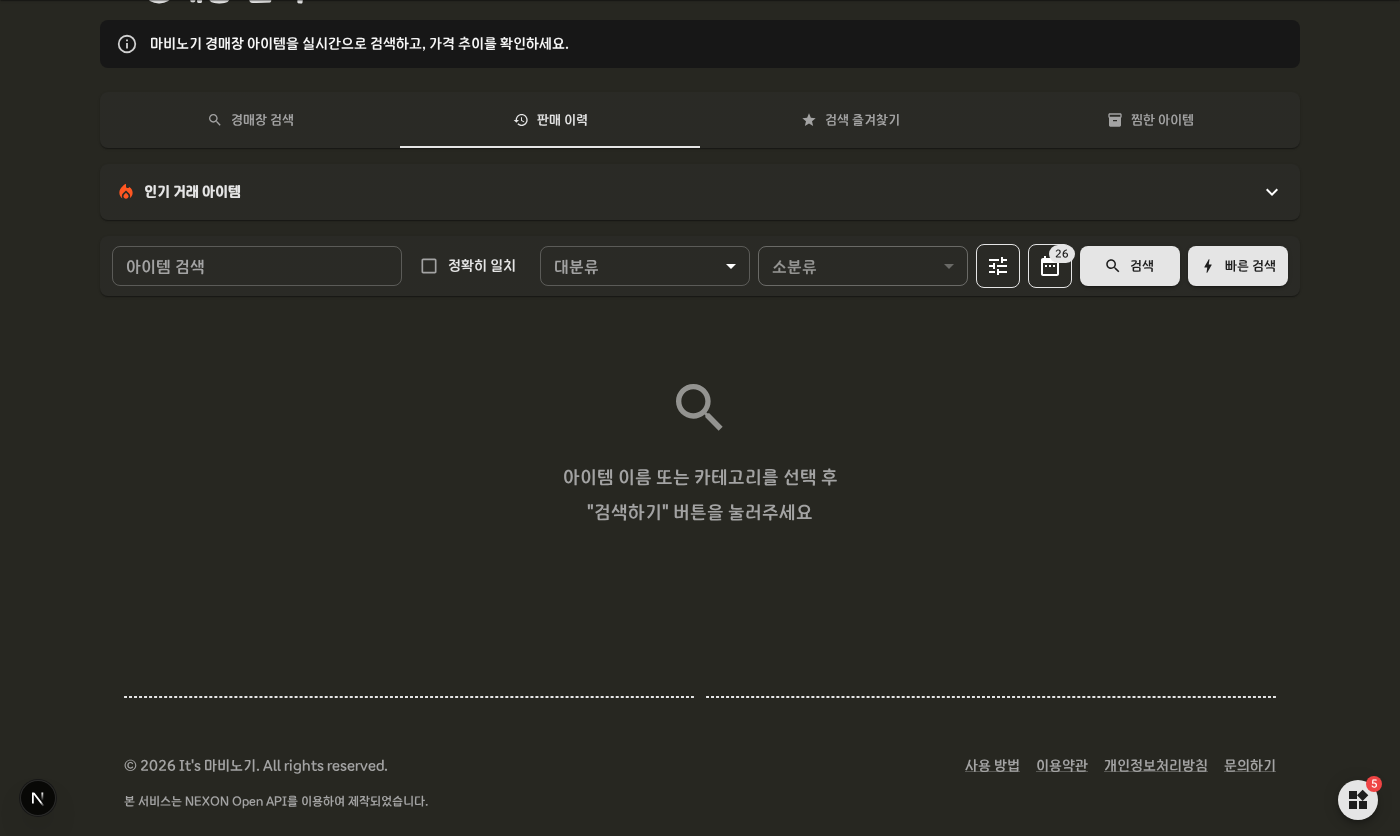Enable the 정확히 일치 checkbox
The height and width of the screenshot is (836, 1400).
(x=429, y=266)
